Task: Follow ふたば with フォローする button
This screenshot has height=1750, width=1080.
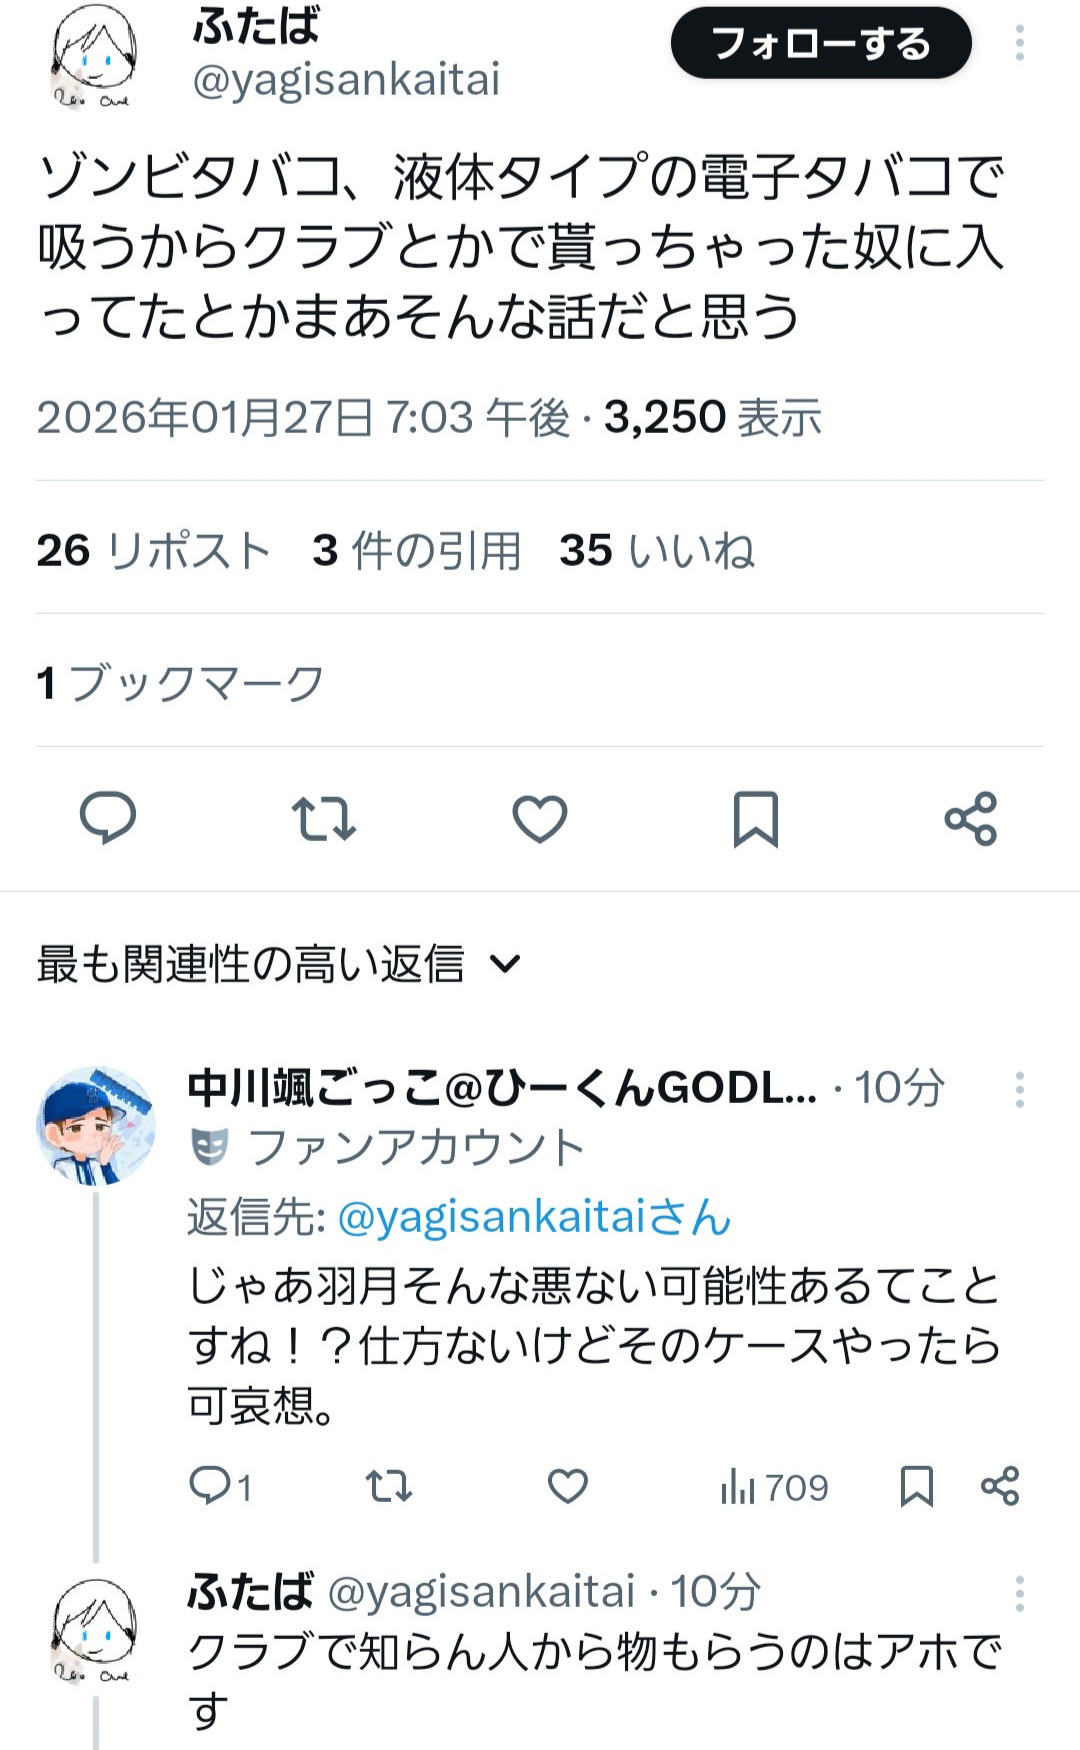Action: (821, 43)
